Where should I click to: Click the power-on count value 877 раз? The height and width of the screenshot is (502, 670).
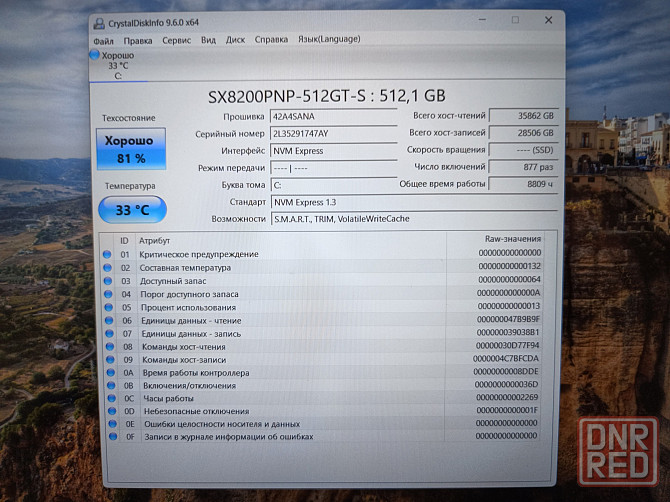click(523, 167)
